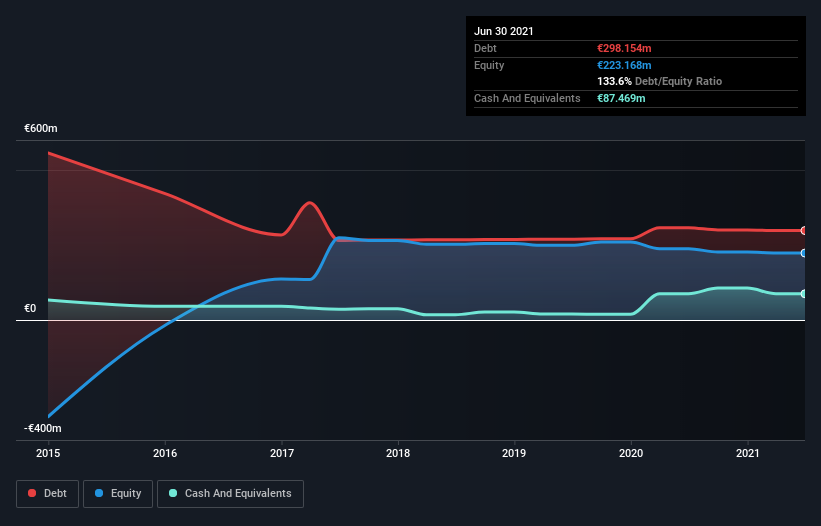This screenshot has width=821, height=526.
Task: Click the Equity row label in tooltip
Action: [489, 65]
